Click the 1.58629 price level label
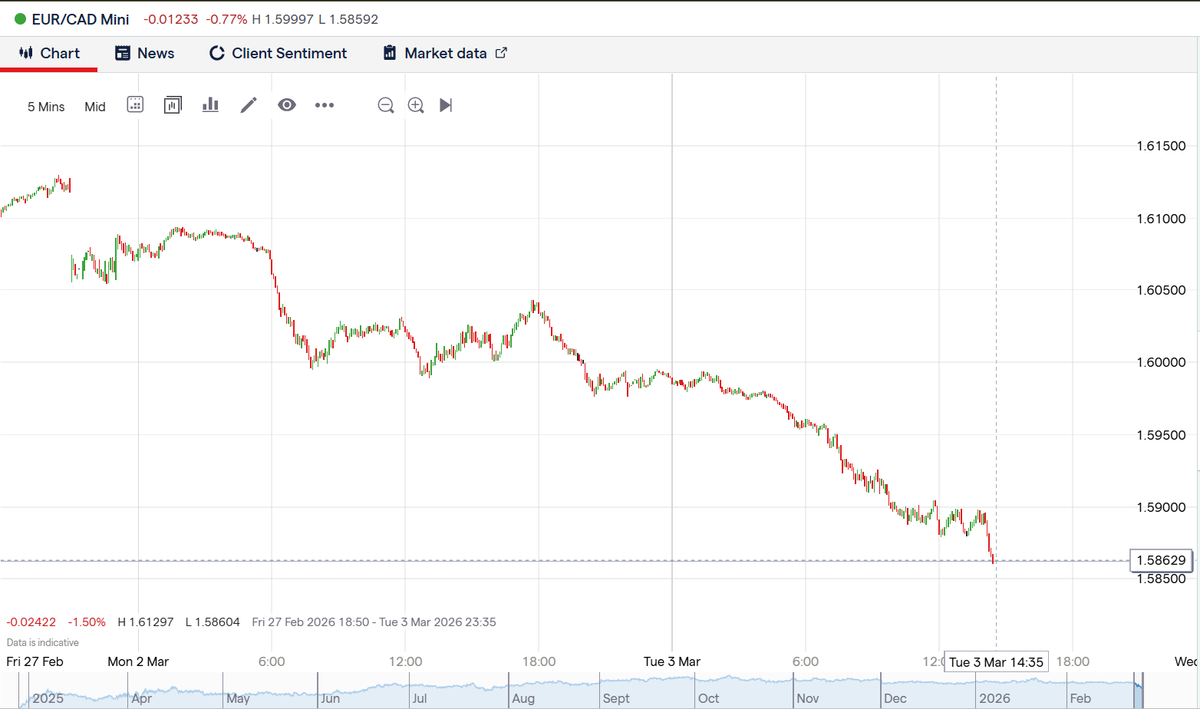 click(x=1161, y=561)
